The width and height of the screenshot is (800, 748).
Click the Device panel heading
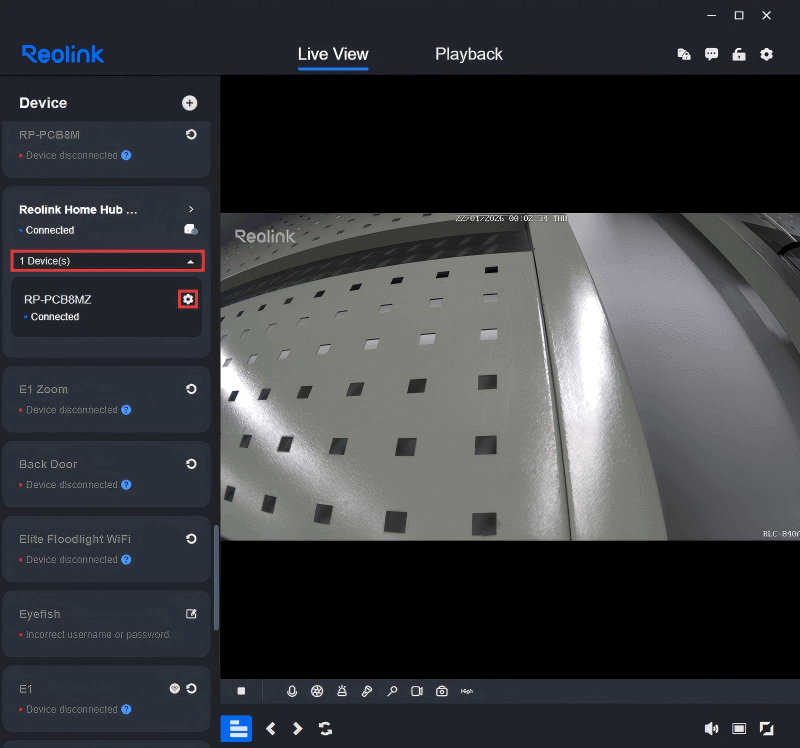43,103
